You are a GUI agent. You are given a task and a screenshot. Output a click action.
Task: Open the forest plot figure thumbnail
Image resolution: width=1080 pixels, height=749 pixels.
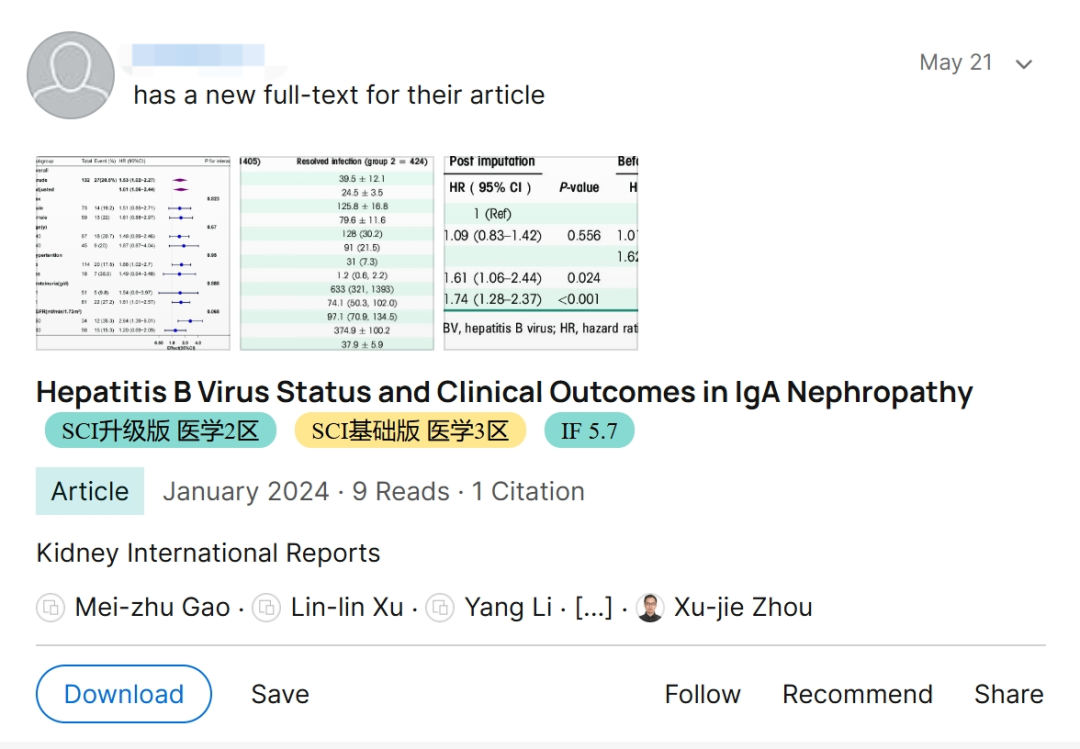click(x=133, y=253)
